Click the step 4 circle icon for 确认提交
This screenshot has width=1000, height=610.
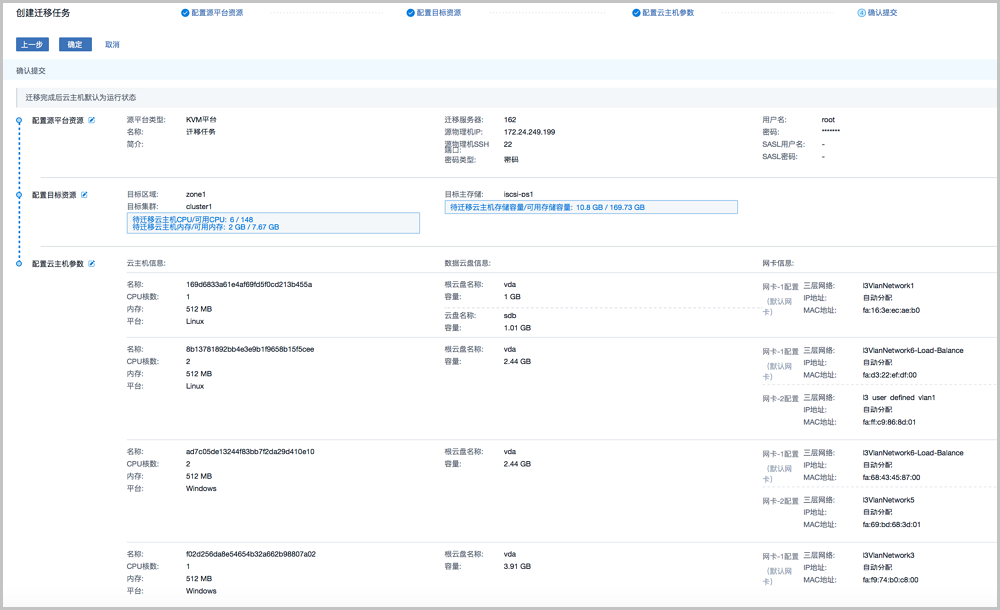(861, 13)
